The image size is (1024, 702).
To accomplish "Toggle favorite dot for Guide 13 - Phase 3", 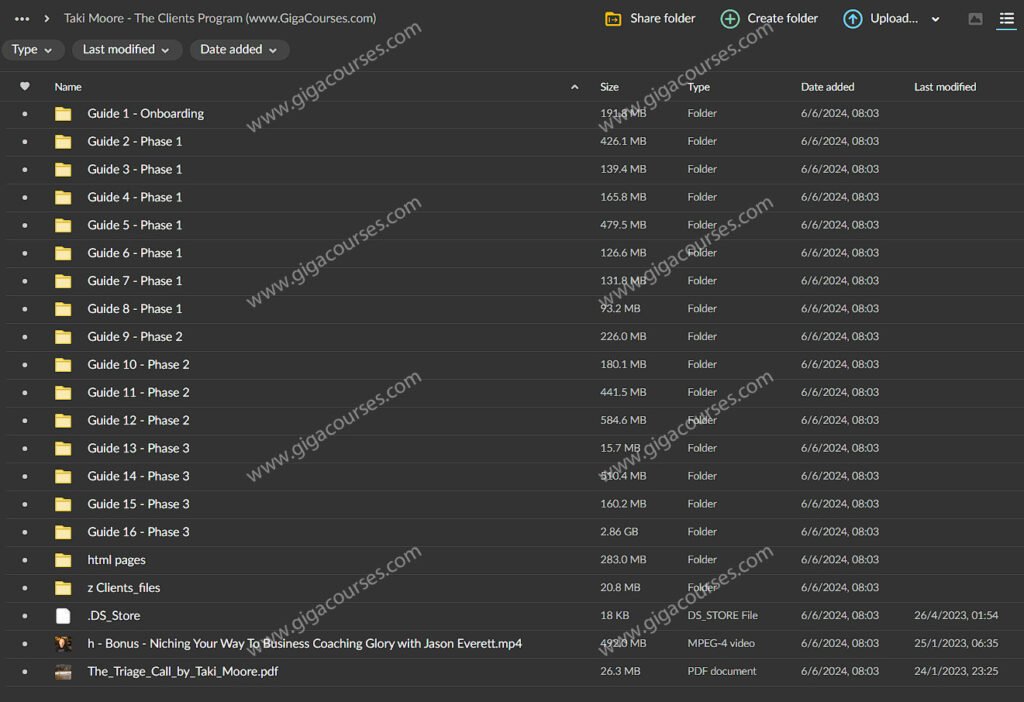I will 25,449.
